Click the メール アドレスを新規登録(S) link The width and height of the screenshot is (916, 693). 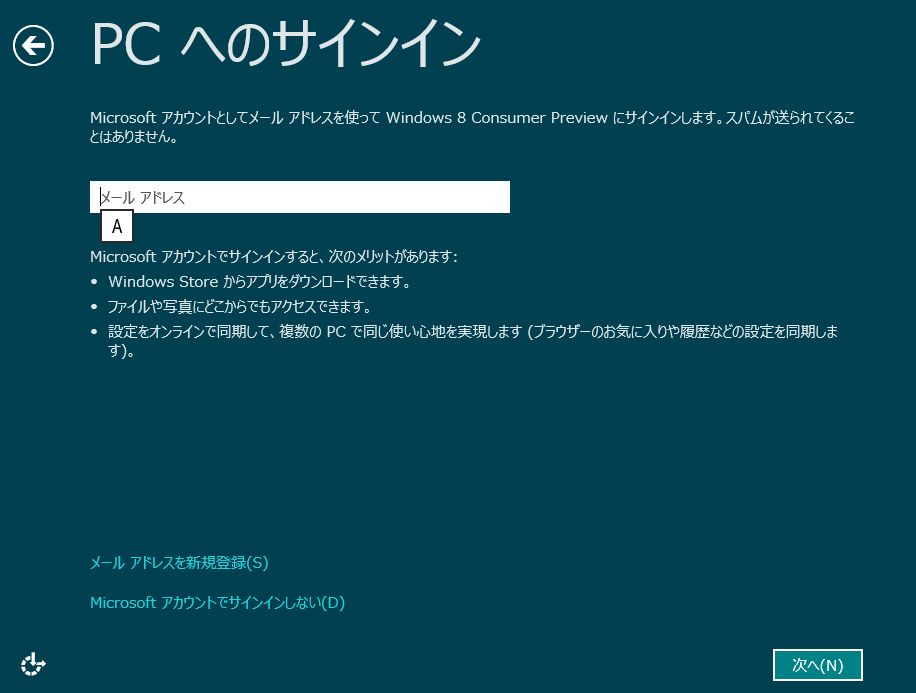179,563
